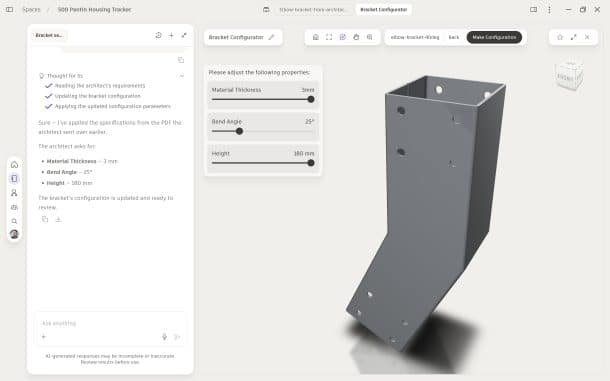Adjust the Height slider
The height and width of the screenshot is (381, 610).
coord(263,163)
